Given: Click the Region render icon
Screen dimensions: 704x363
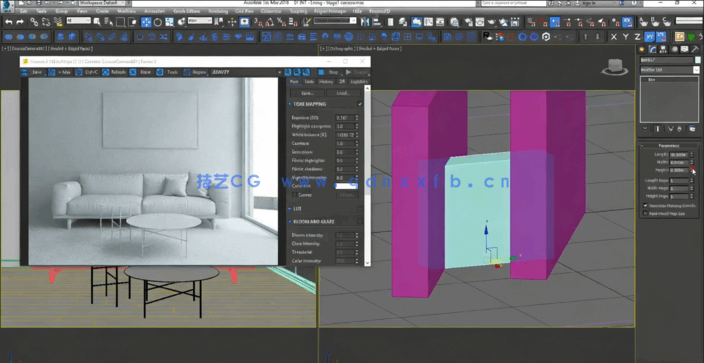Looking at the screenshot, I should [186, 72].
